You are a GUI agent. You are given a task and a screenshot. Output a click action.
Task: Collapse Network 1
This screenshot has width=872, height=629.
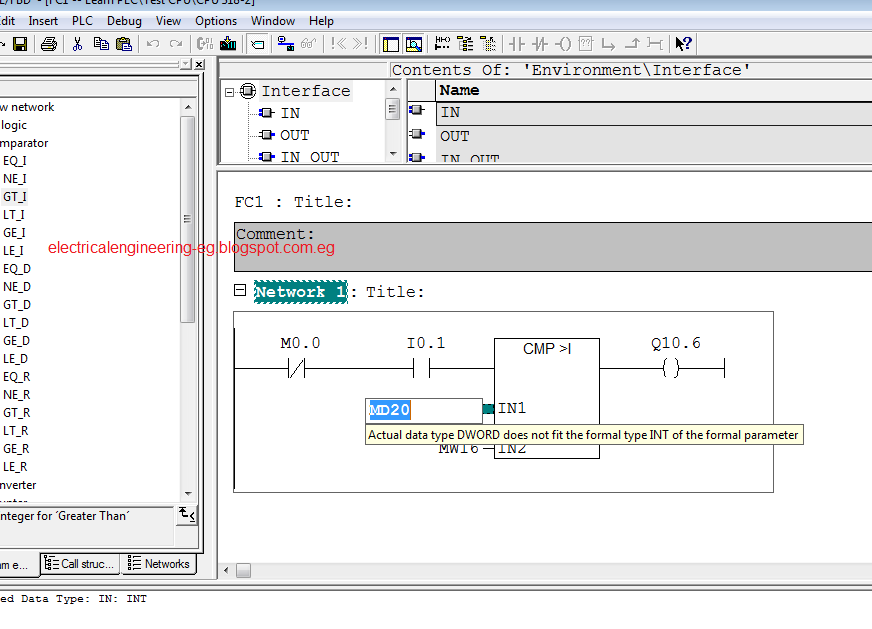[239, 291]
